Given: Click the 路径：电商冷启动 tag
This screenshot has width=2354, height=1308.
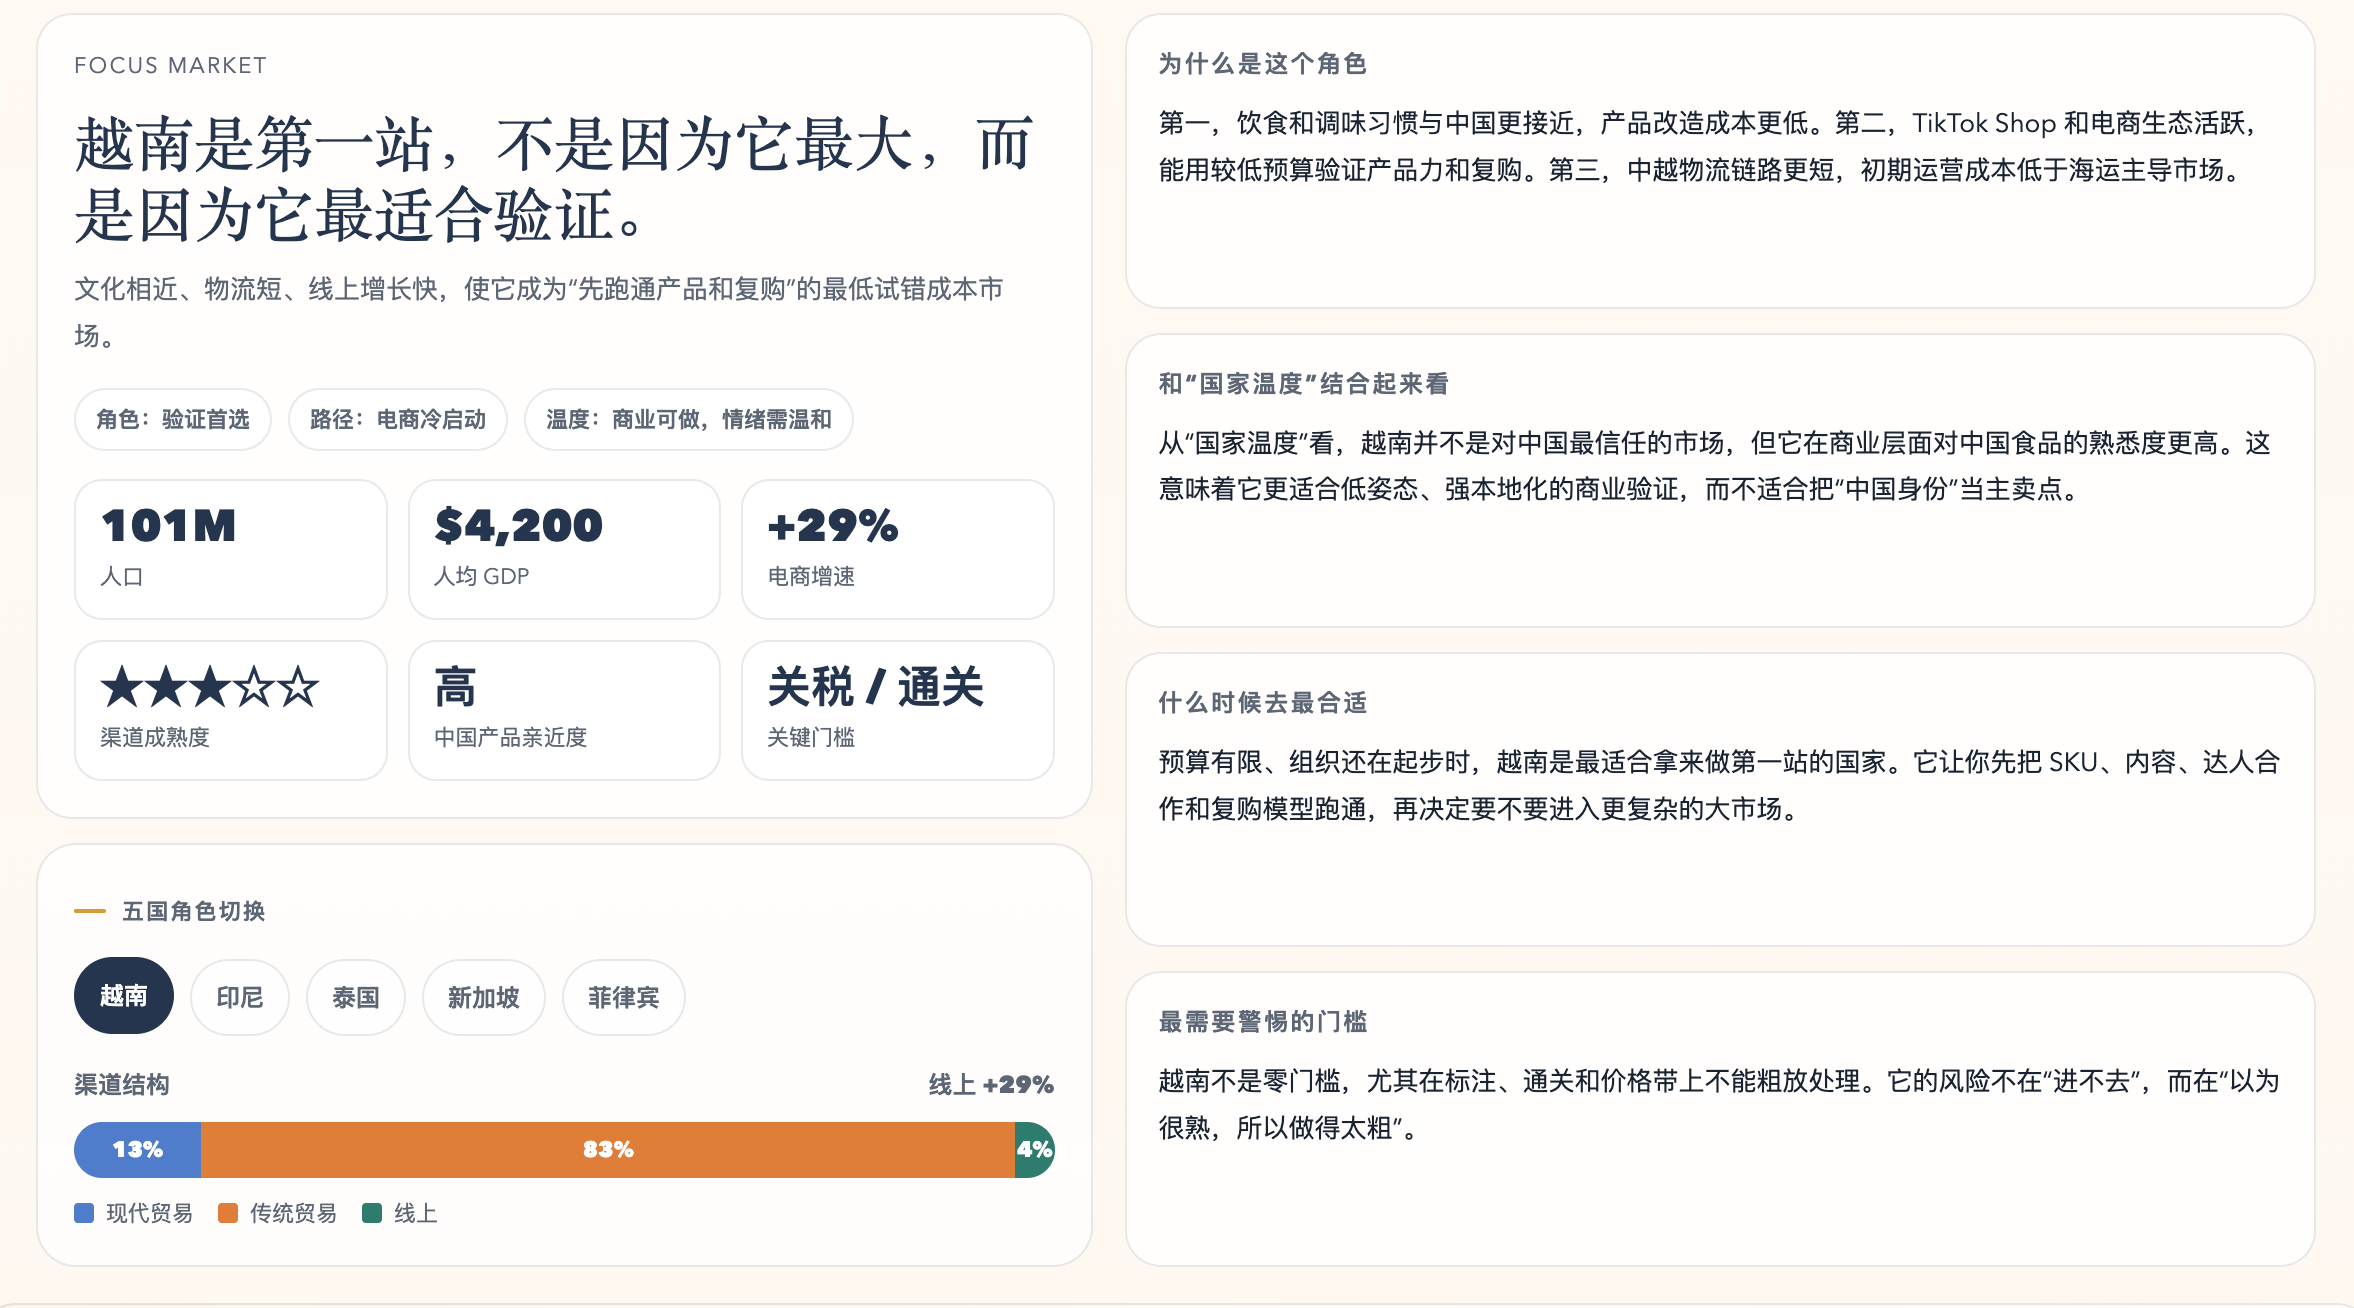Looking at the screenshot, I should click(398, 419).
